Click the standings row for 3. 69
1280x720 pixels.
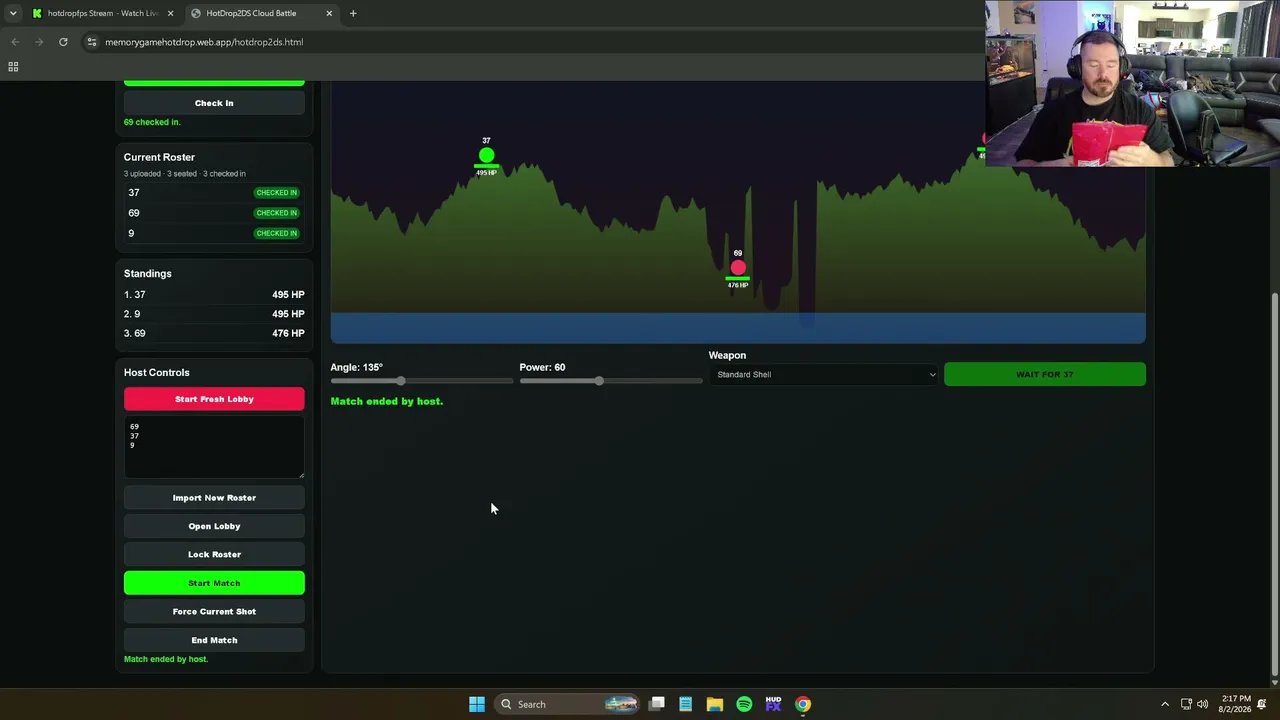pos(214,333)
